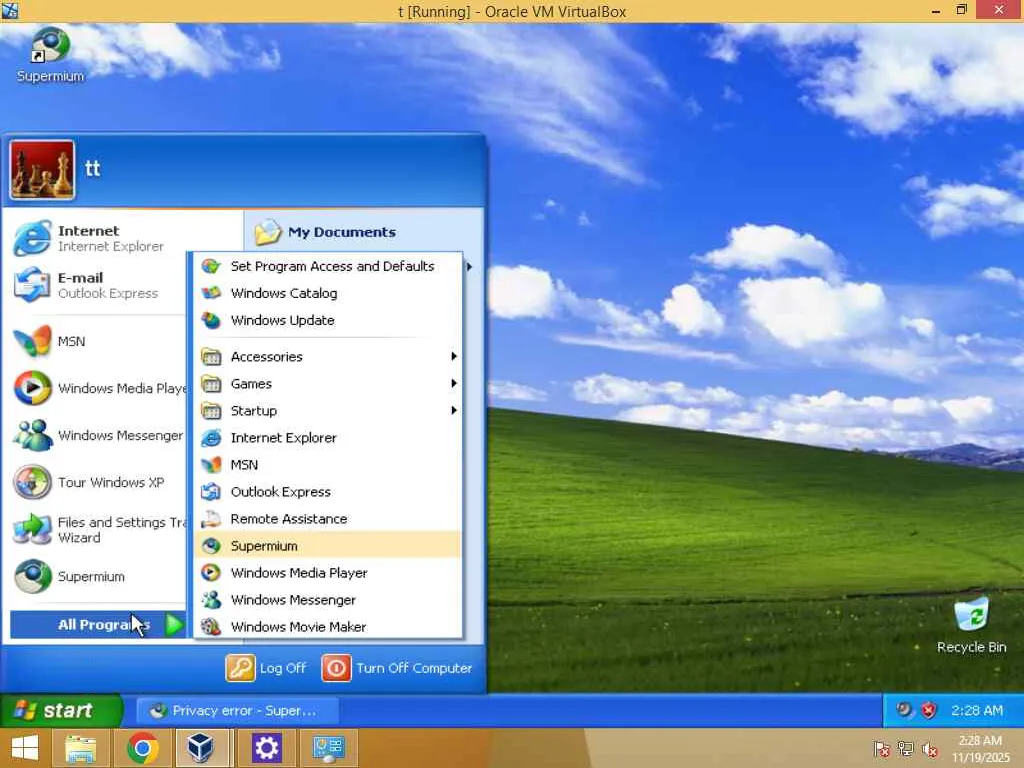The height and width of the screenshot is (768, 1024).
Task: Click the control panel monitor taskbar icon
Action: click(328, 748)
